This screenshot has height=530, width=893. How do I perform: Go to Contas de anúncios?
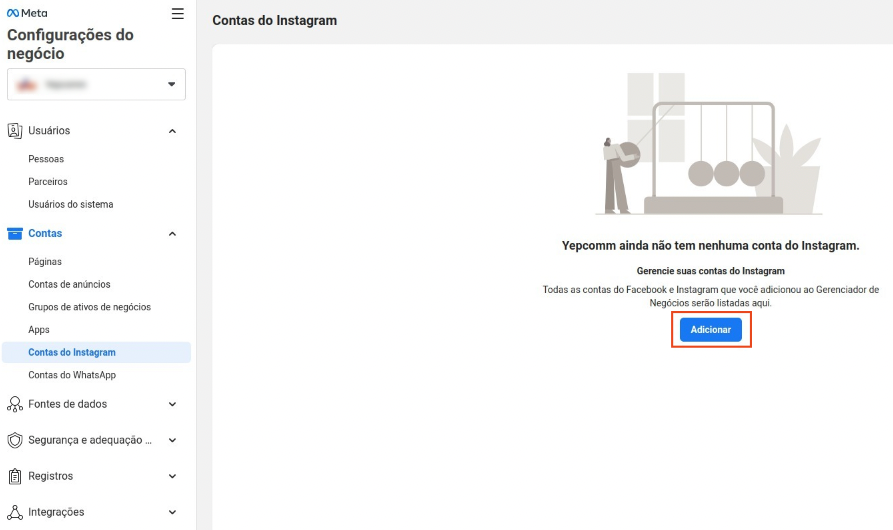tap(69, 284)
